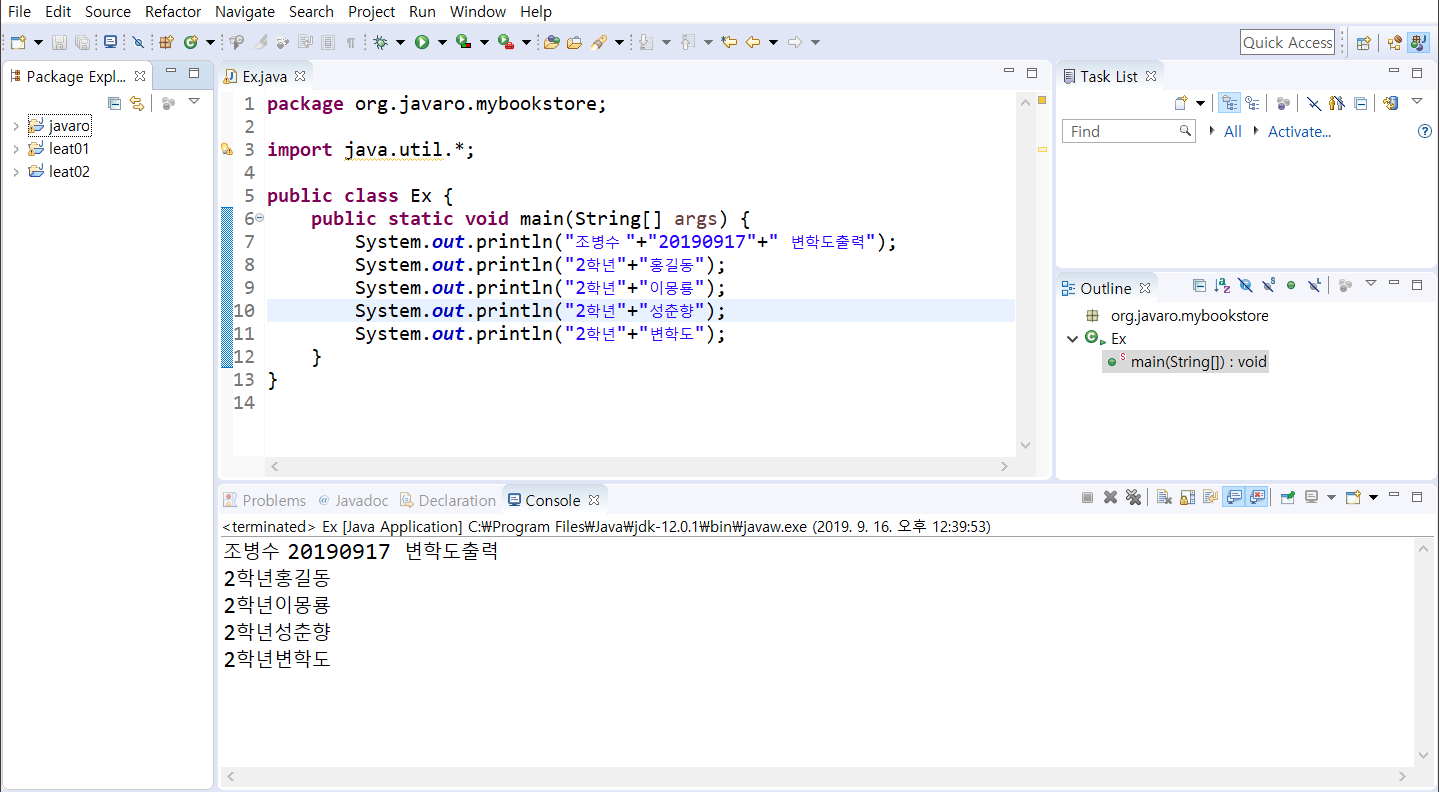Click the Save All toolbar icon
The image size is (1440, 792).
(x=82, y=42)
